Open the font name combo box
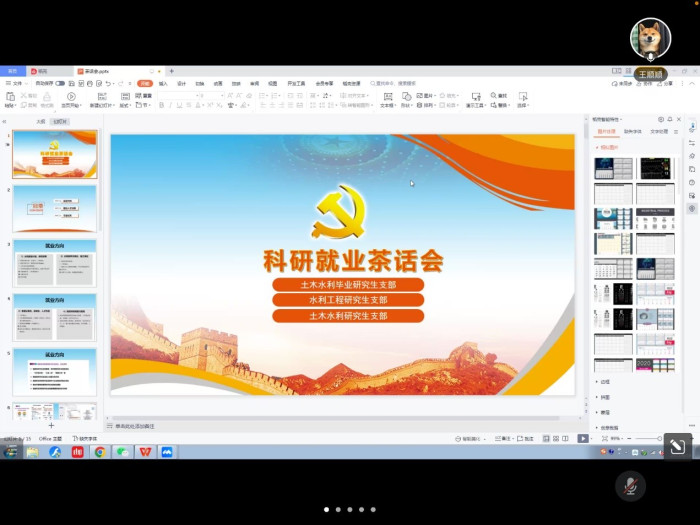700x525 pixels. click(178, 96)
